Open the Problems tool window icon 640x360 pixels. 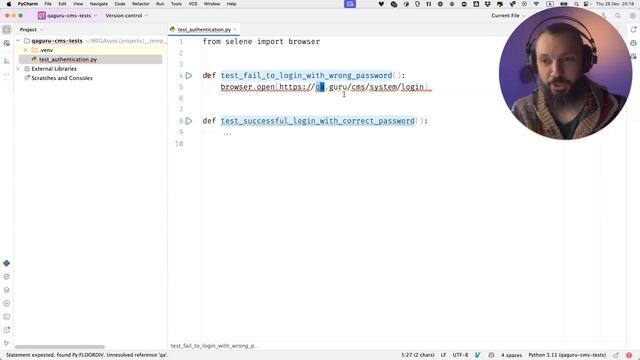7,330
